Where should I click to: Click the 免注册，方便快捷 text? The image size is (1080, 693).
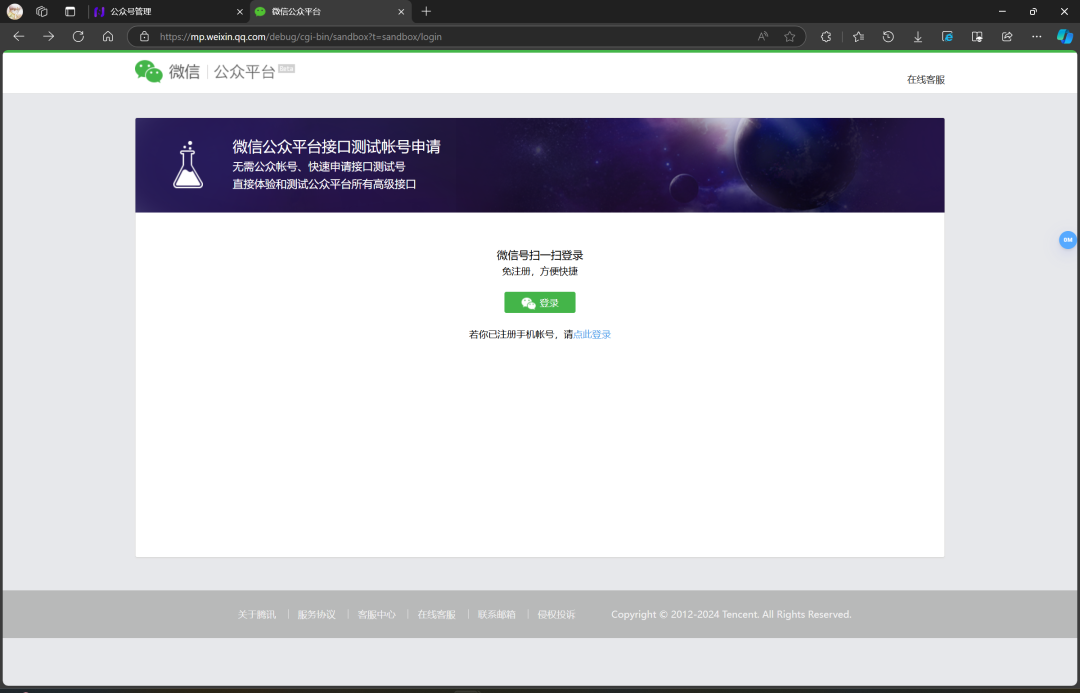tap(539, 271)
